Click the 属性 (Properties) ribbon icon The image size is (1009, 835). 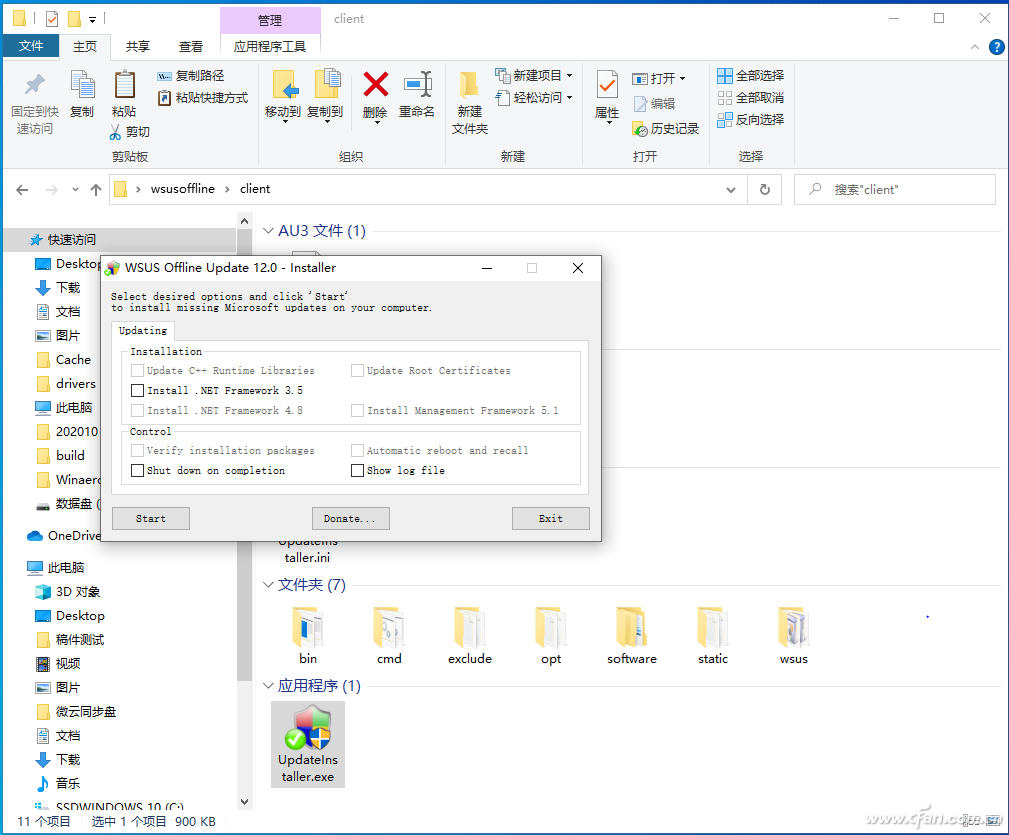click(606, 96)
